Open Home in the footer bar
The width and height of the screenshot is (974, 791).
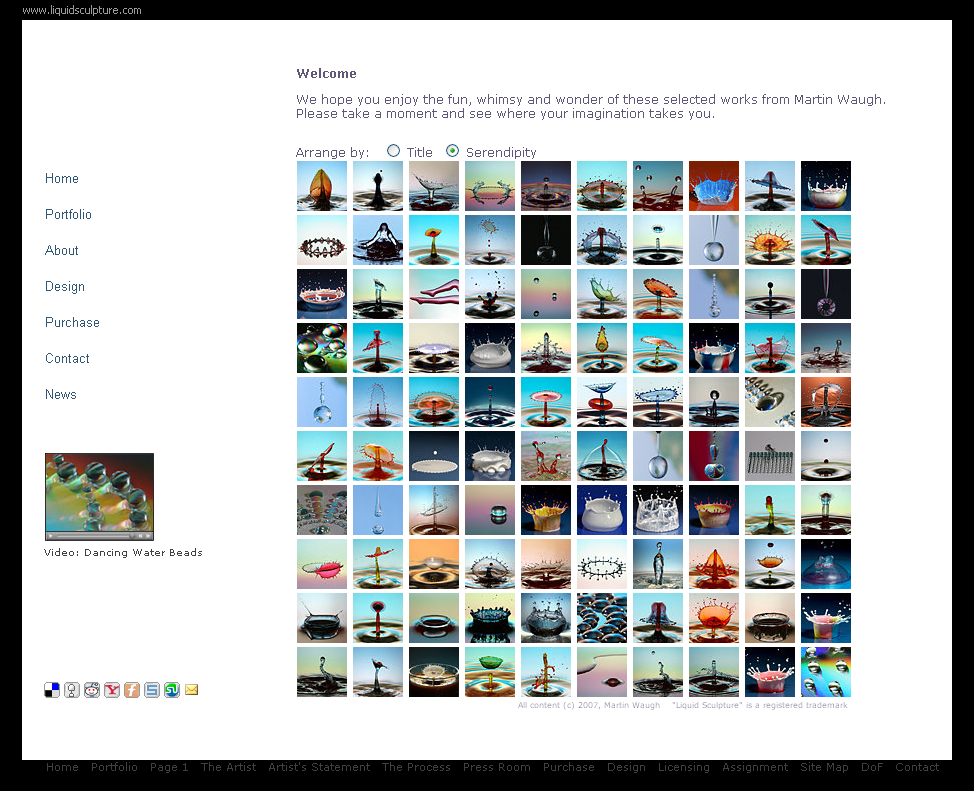click(62, 767)
